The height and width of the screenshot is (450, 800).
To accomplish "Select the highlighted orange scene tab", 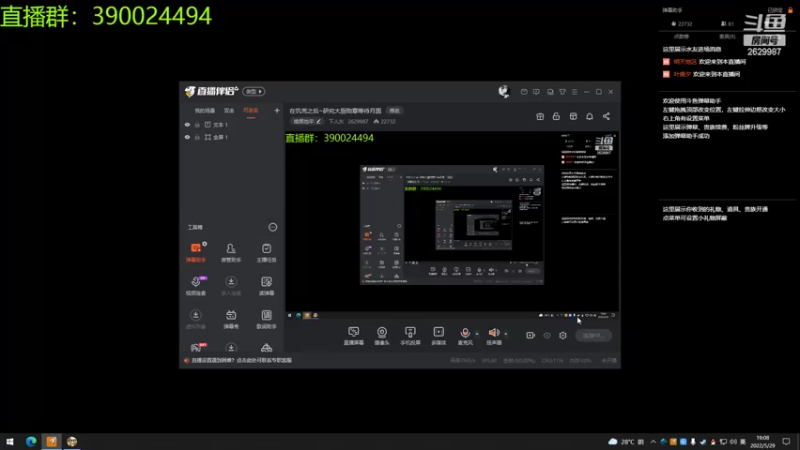I will point(251,111).
